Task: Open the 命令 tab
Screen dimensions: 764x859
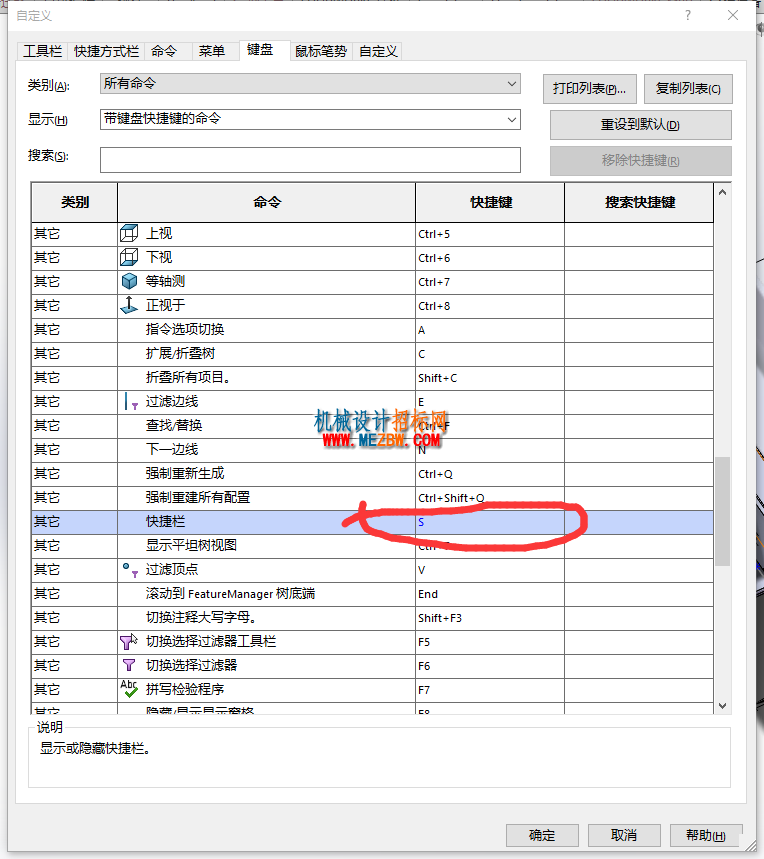Action: (164, 51)
